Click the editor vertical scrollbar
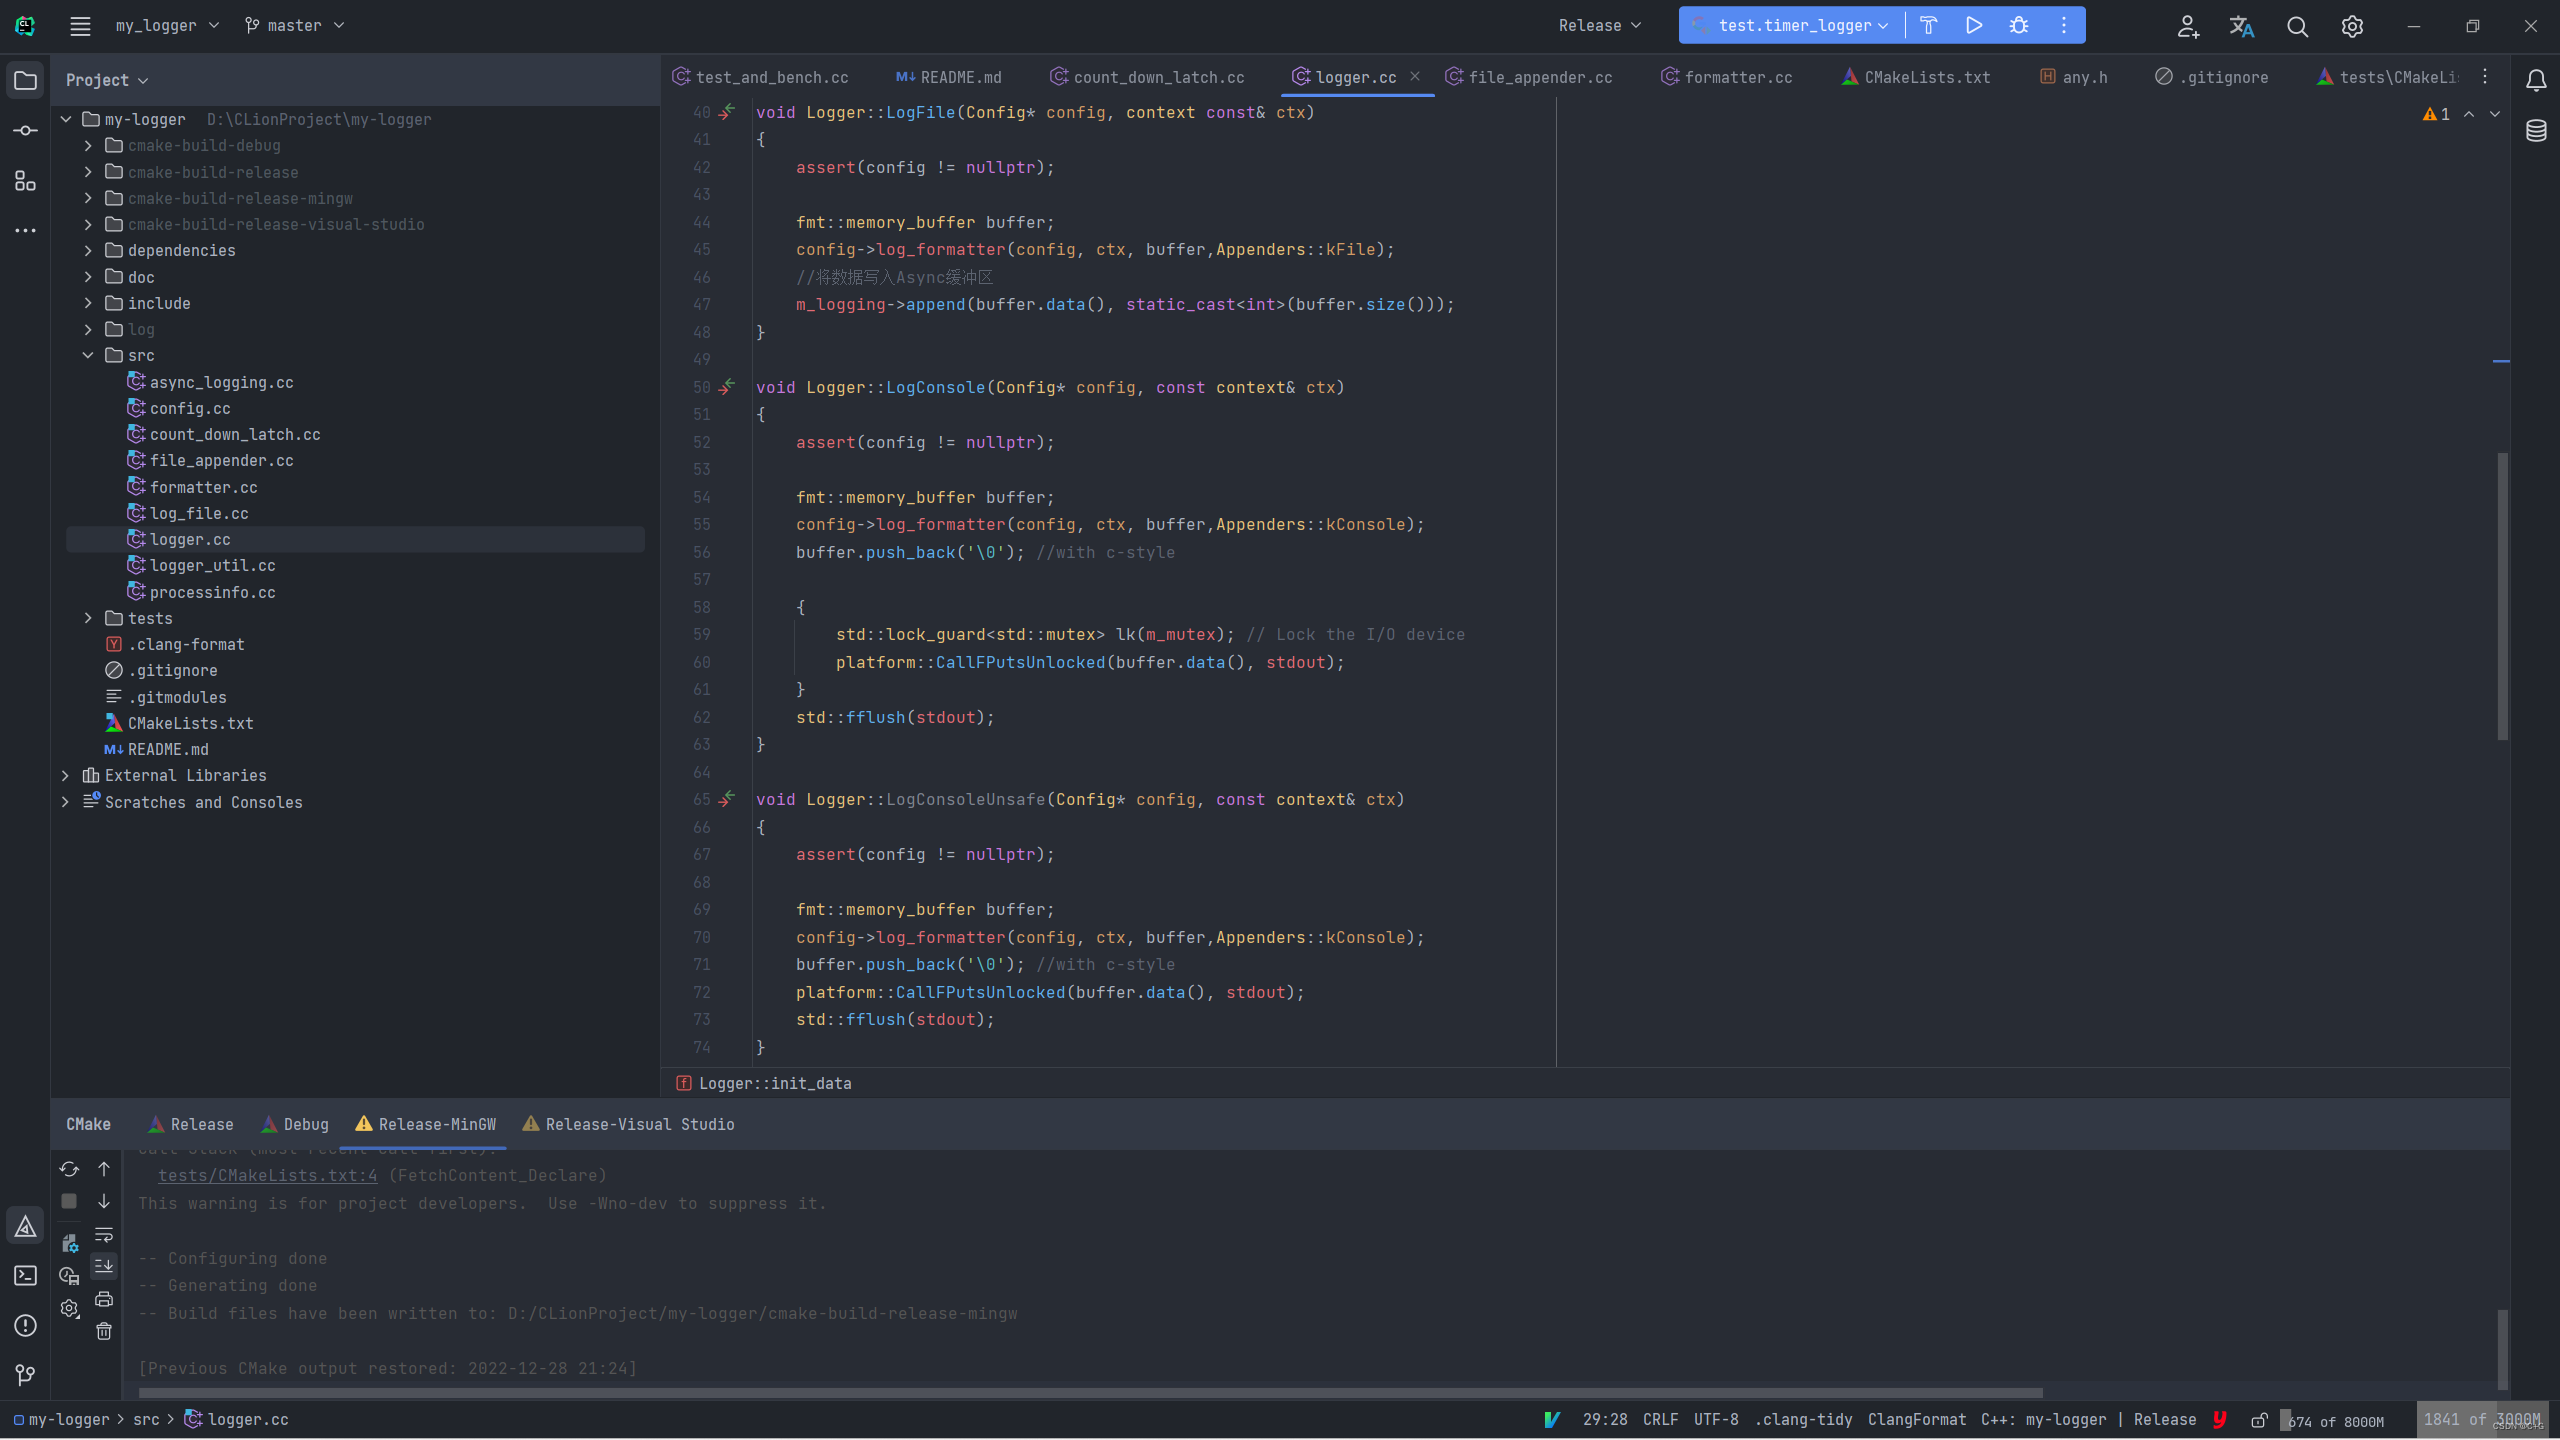This screenshot has height=1440, width=2560. click(2503, 596)
